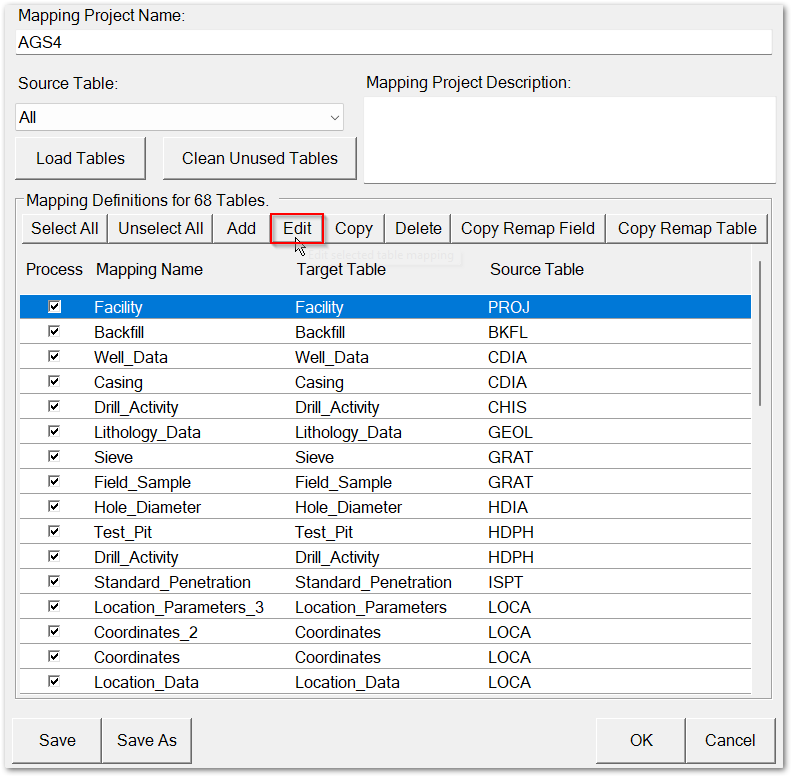Image resolution: width=792 pixels, height=777 pixels.
Task: Toggle the Standard_Penetration row checkbox
Action: [x=54, y=581]
